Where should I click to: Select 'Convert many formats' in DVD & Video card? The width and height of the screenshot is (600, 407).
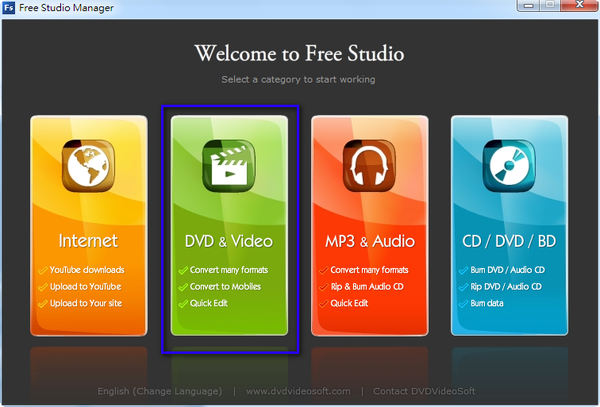pyautogui.click(x=229, y=270)
